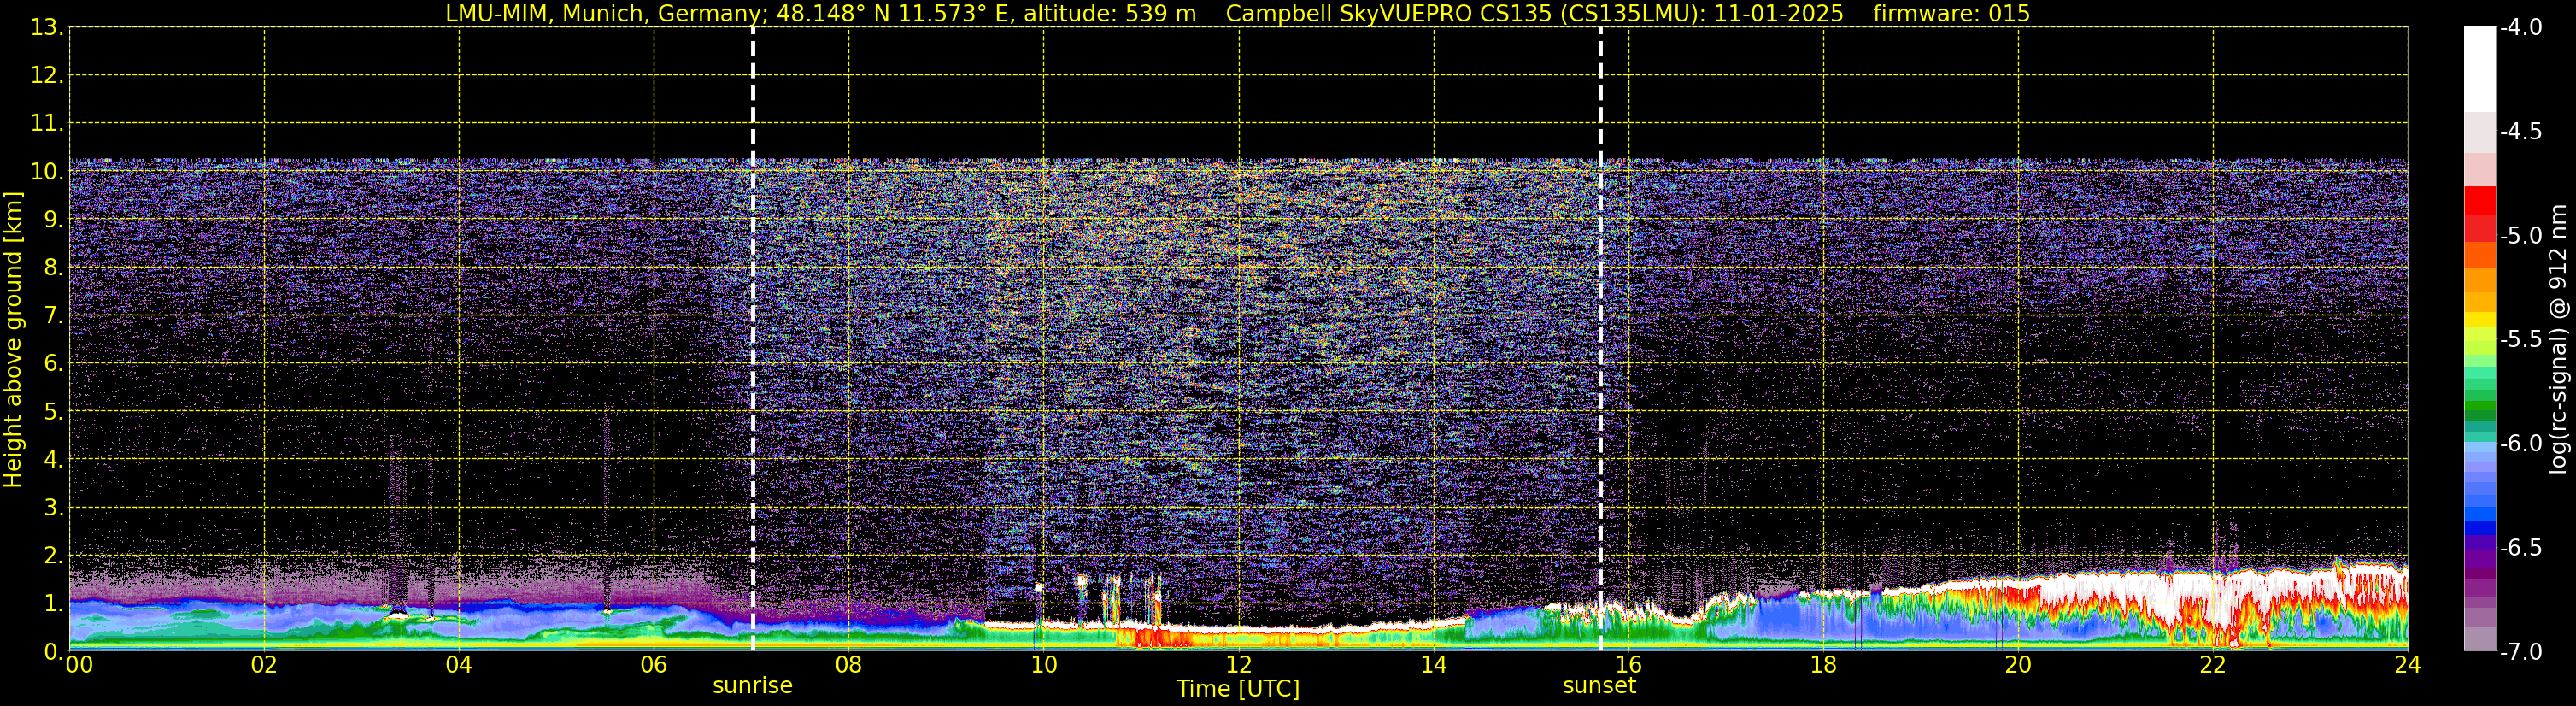Click the time tick label '12' on time axis

pyautogui.click(x=1238, y=665)
